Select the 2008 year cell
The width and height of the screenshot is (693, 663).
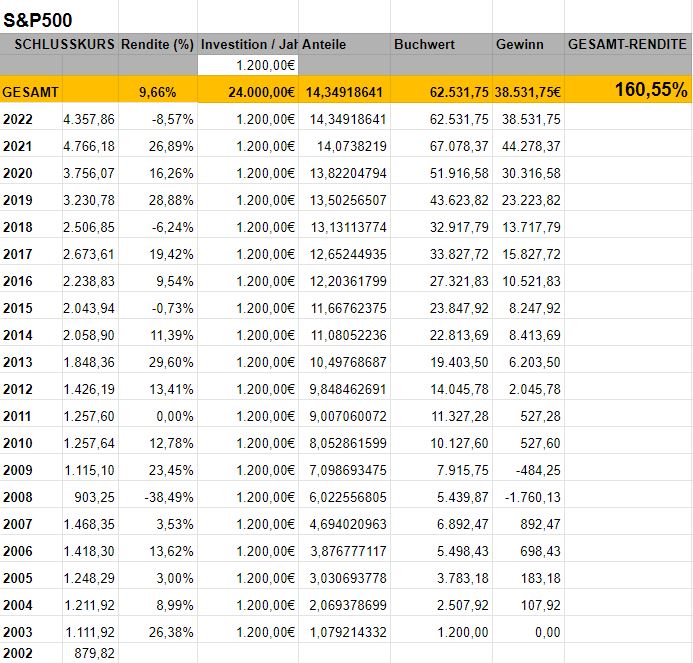(x=18, y=497)
